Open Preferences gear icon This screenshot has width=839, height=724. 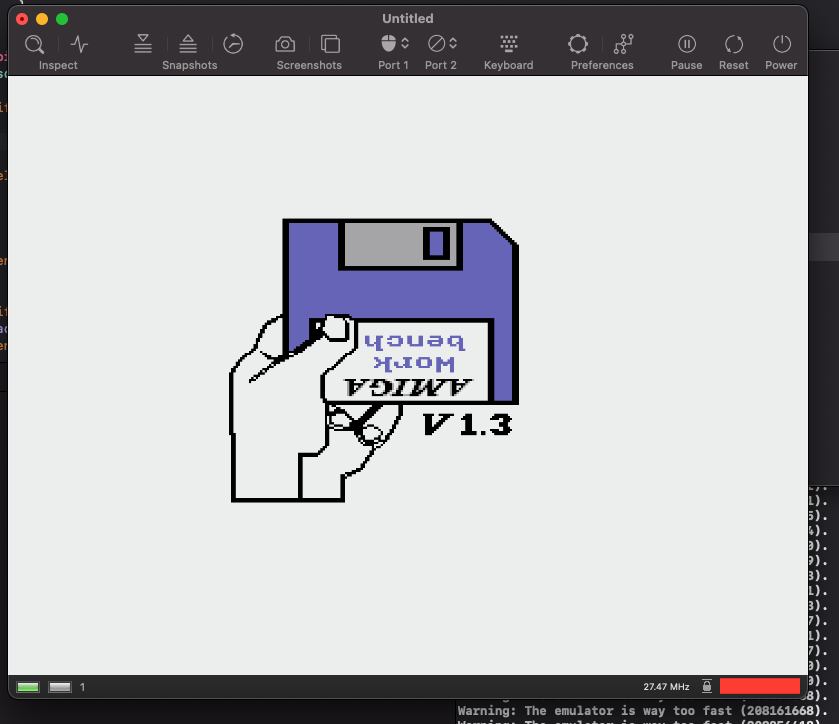(x=578, y=44)
